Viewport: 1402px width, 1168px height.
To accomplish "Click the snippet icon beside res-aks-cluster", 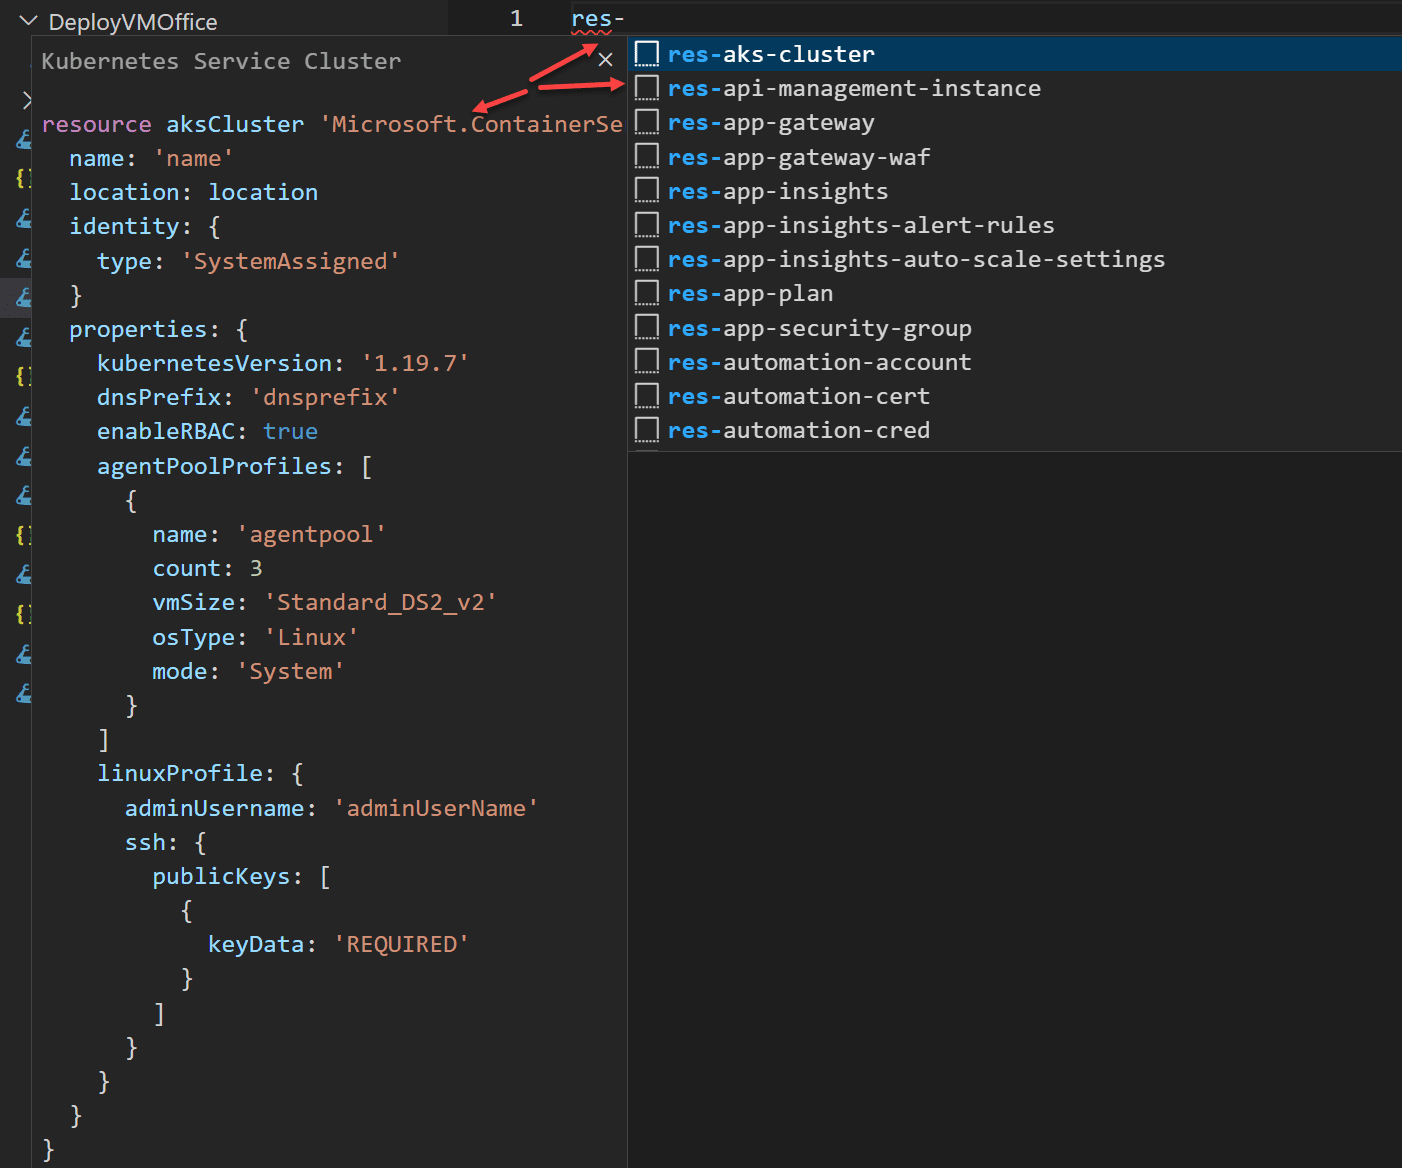I will click(647, 54).
